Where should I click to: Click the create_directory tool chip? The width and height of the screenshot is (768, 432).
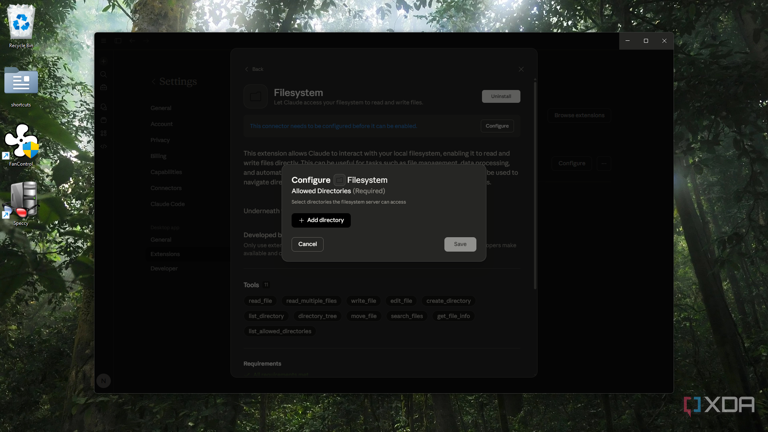click(448, 301)
